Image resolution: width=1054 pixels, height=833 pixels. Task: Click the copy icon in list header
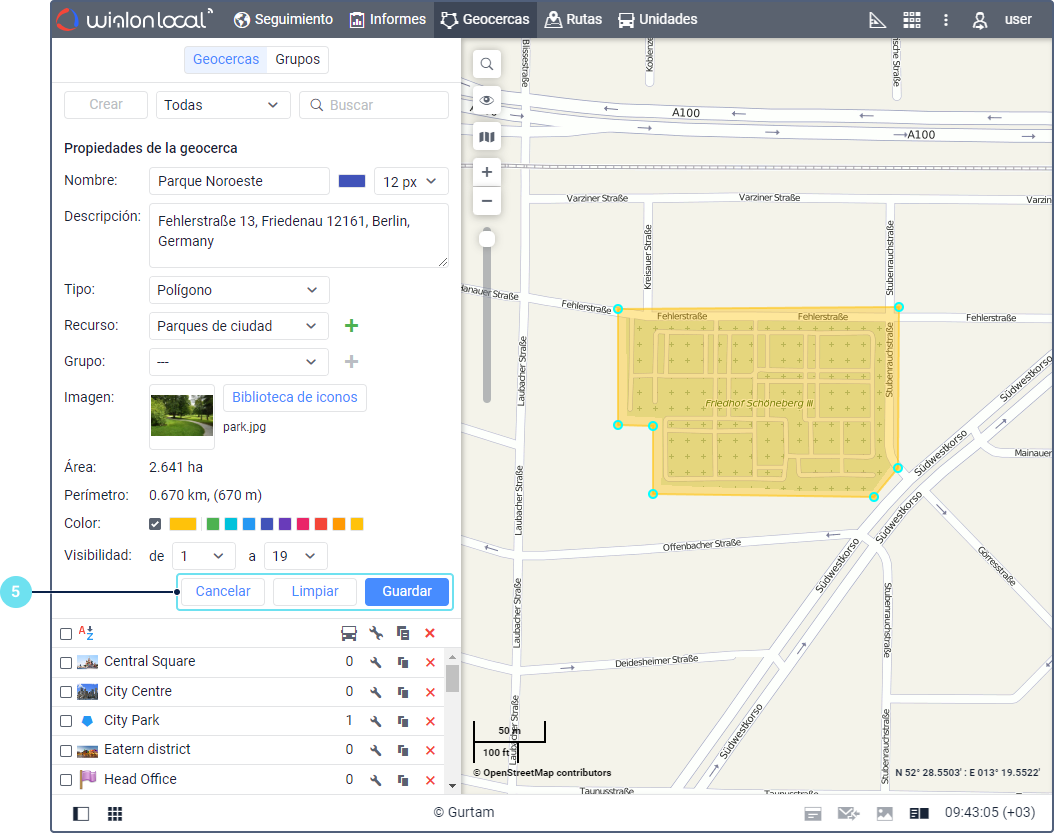tap(403, 633)
